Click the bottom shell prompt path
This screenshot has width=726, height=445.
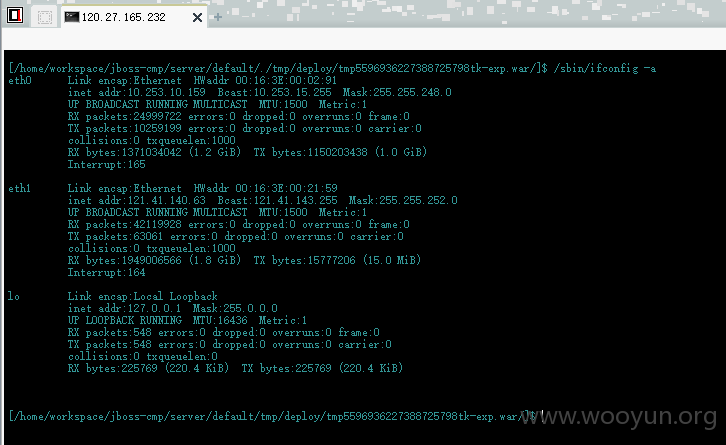click(x=271, y=416)
